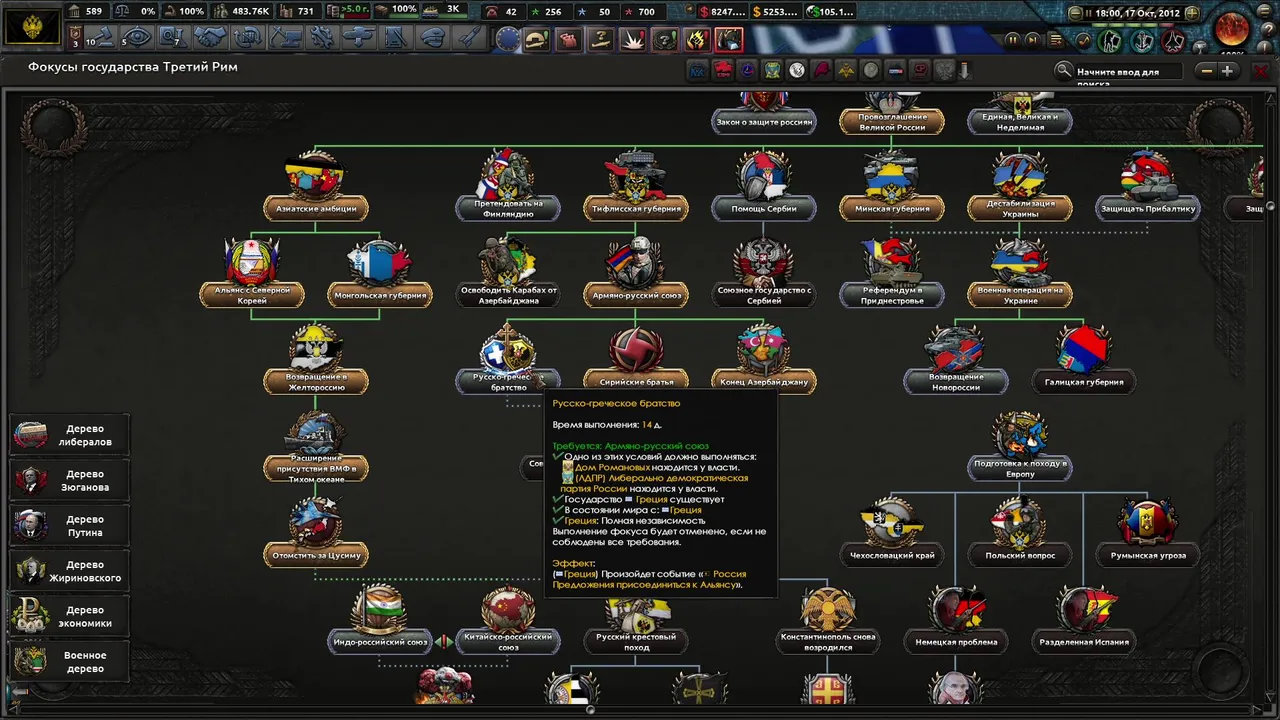Click the explosion alert icon
The height and width of the screenshot is (720, 1280).
(634, 40)
